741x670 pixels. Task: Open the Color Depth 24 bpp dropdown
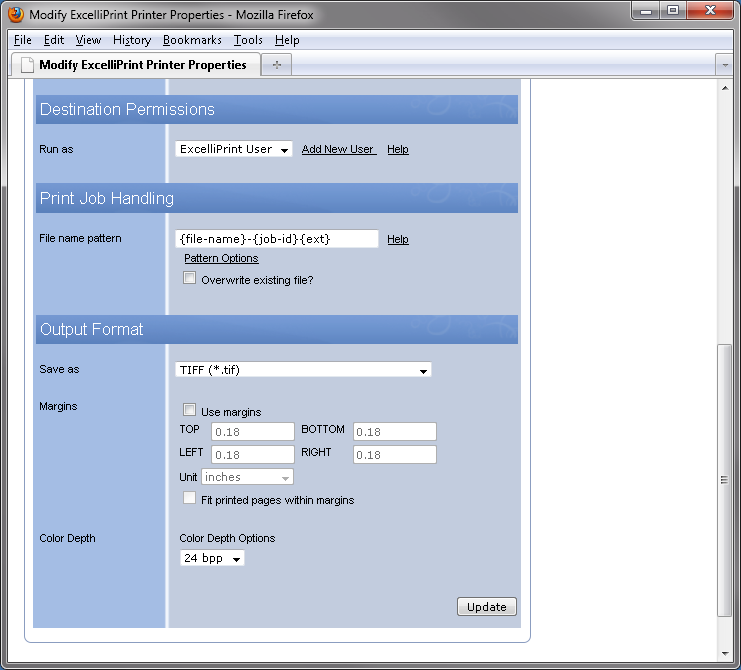212,558
